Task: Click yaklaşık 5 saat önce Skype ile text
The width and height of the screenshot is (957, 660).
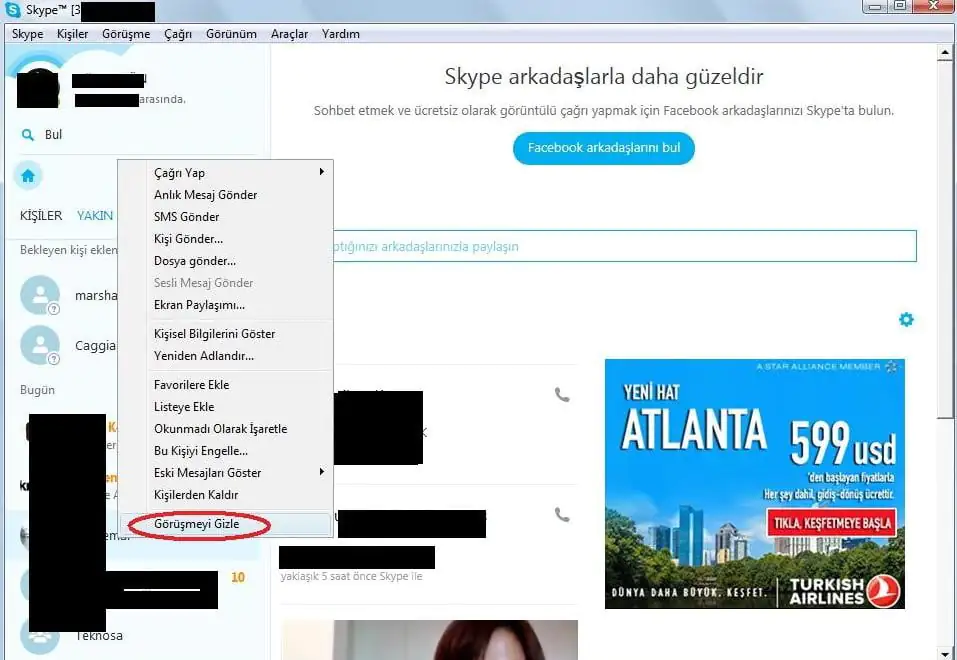Action: click(x=352, y=576)
